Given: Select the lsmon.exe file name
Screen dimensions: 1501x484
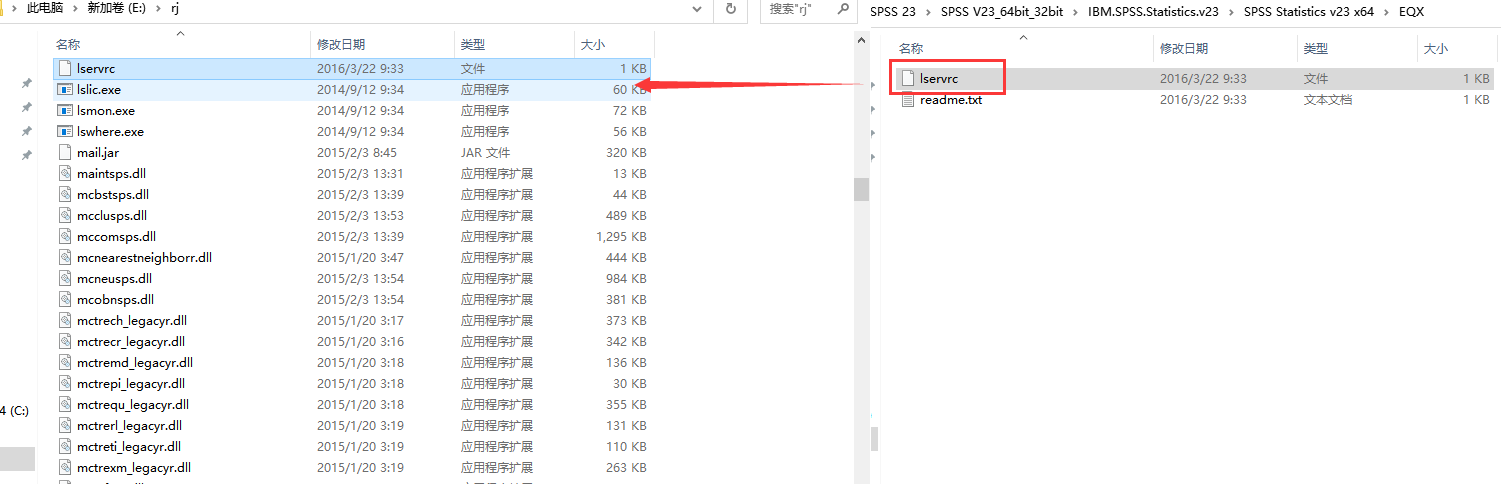Looking at the screenshot, I should (105, 110).
